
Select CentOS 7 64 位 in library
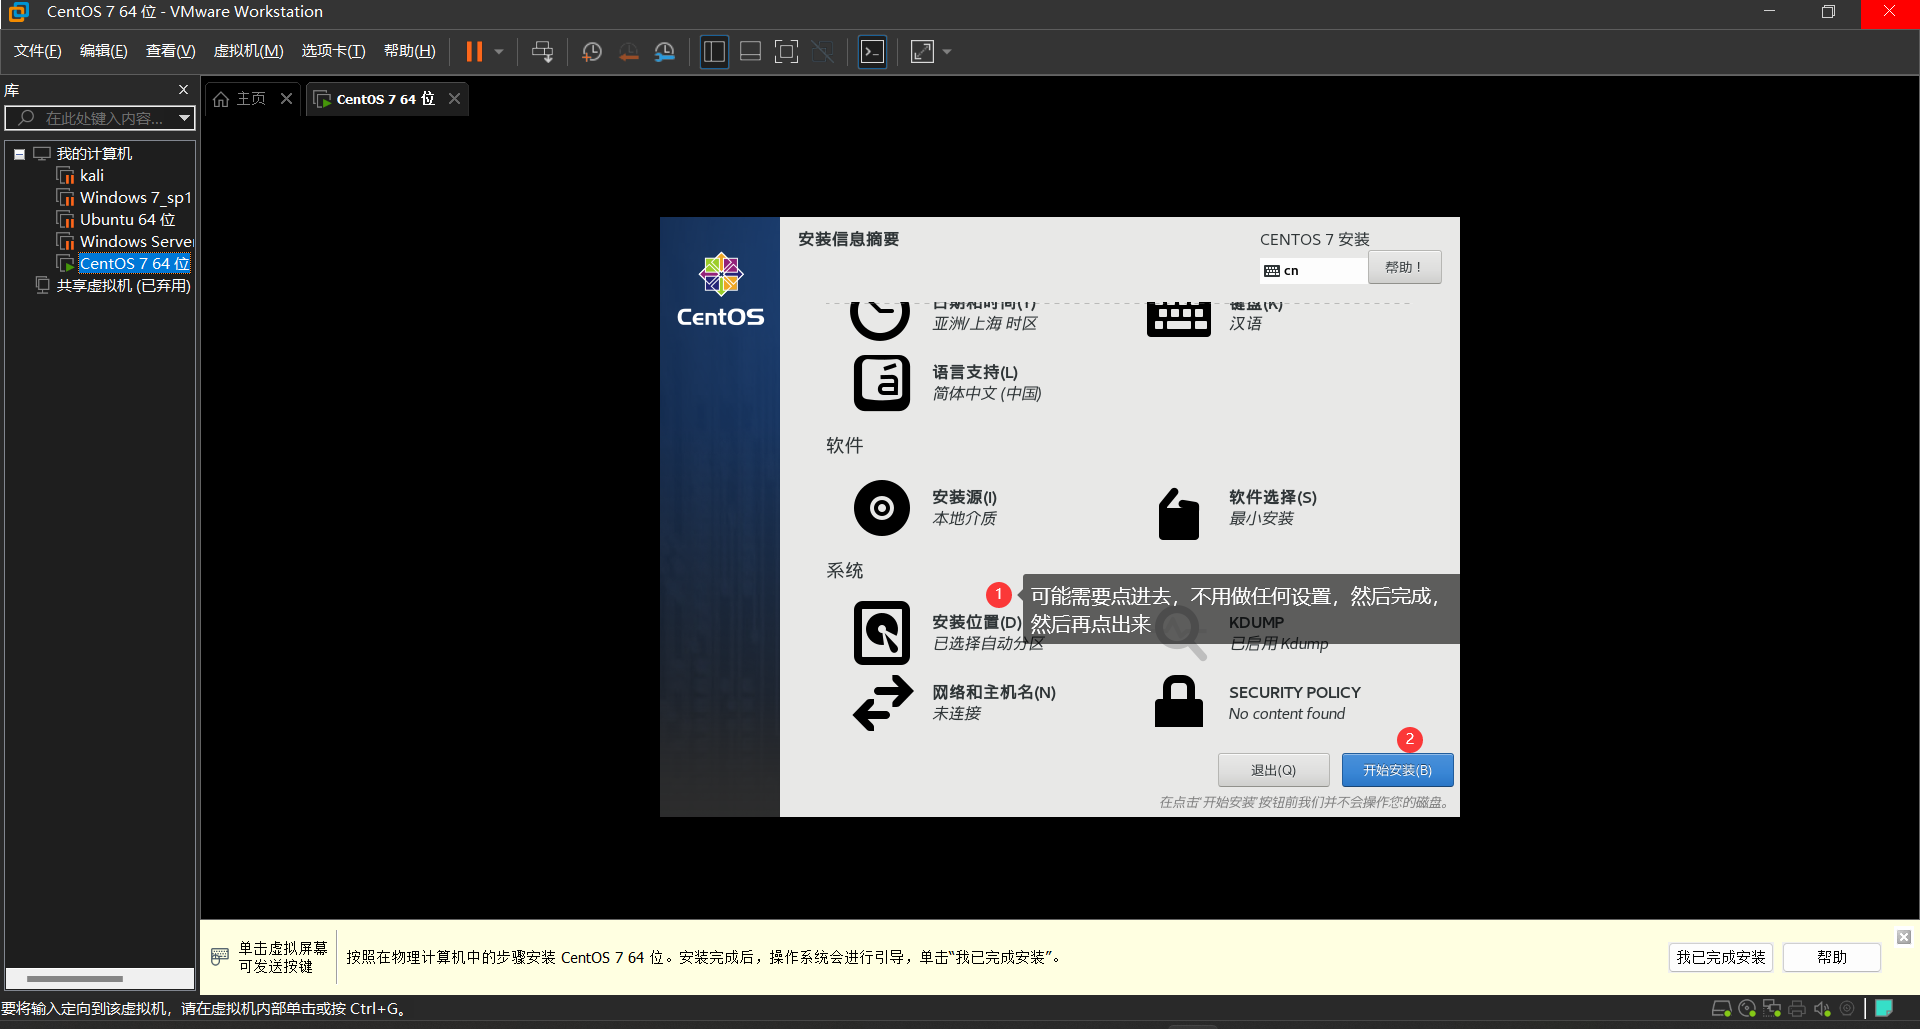(134, 264)
